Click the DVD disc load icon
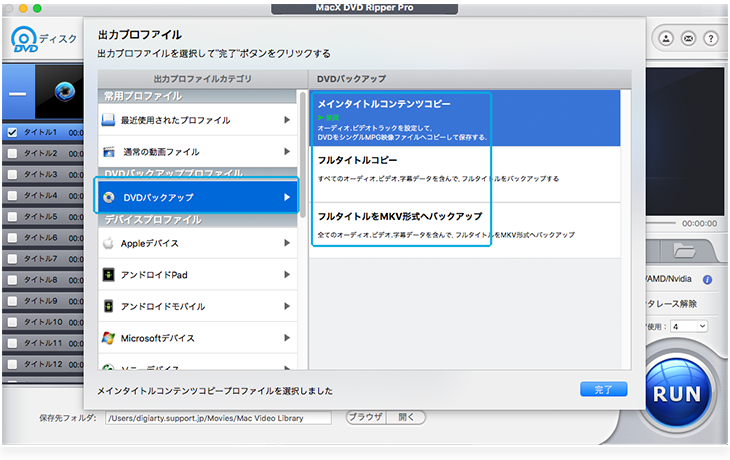 25,39
